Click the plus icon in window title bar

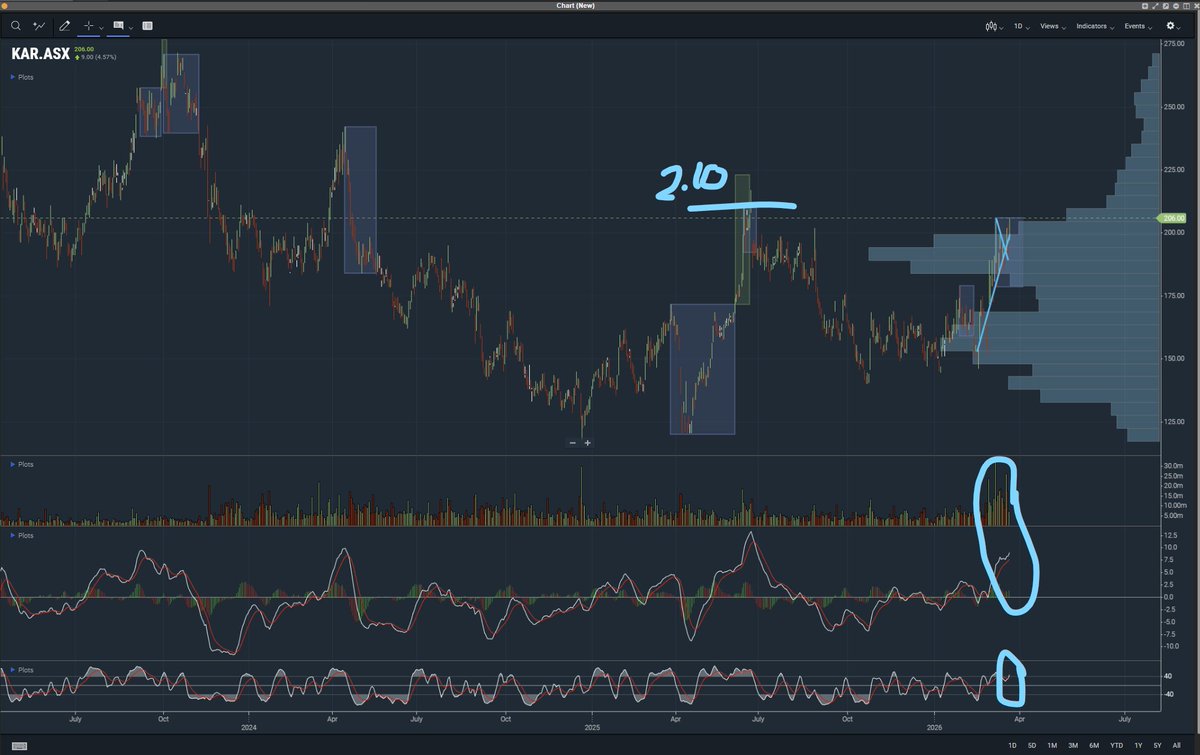pyautogui.click(x=1145, y=6)
